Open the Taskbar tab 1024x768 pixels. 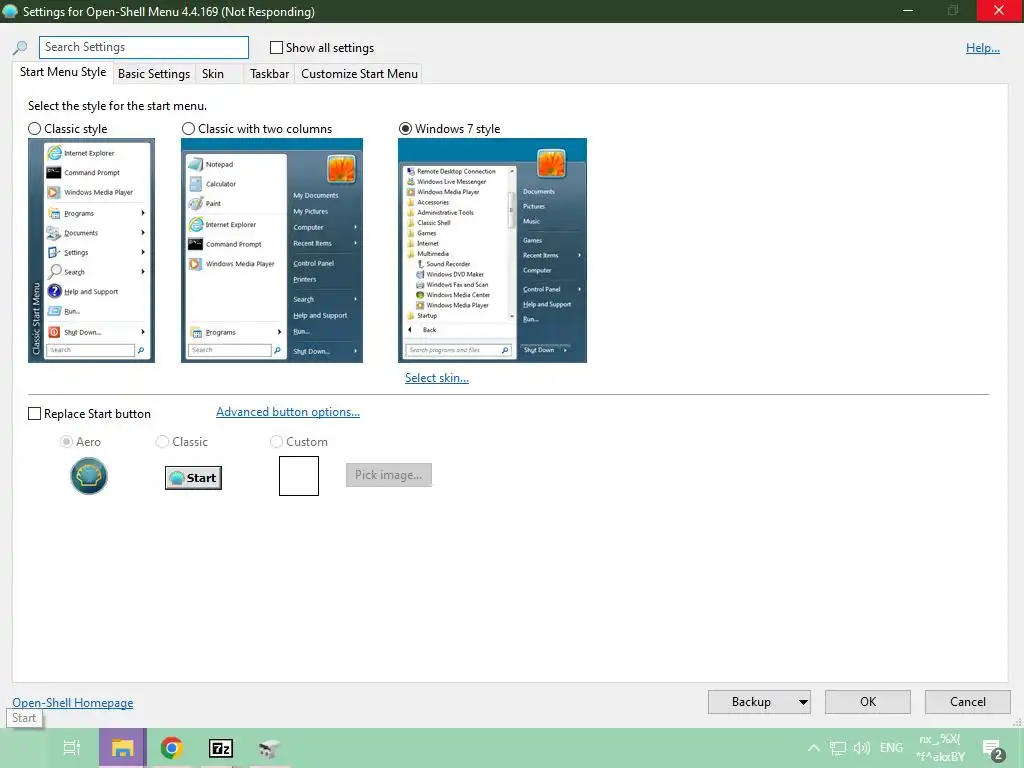coord(269,74)
